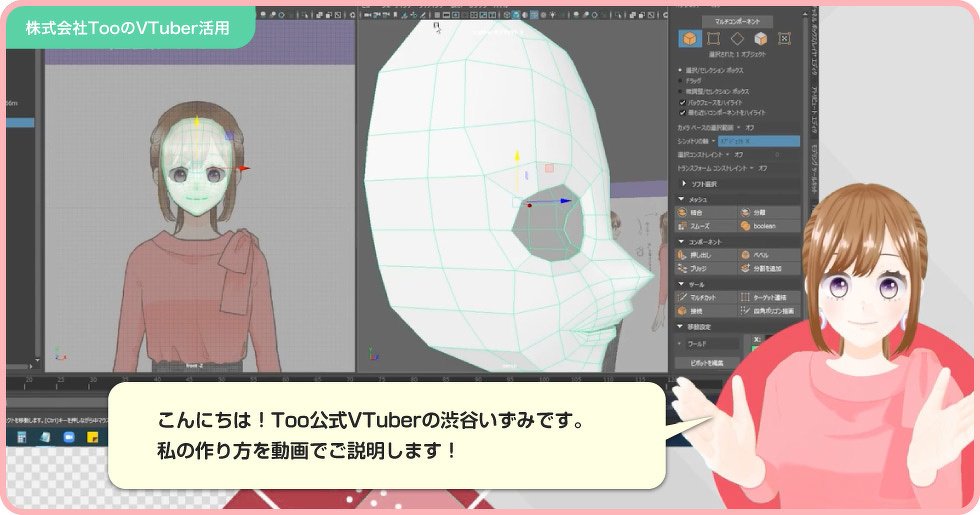Screen dimensions: 980x515
Task: Click the 押し出し (Extrude) tool
Action: [x=706, y=255]
